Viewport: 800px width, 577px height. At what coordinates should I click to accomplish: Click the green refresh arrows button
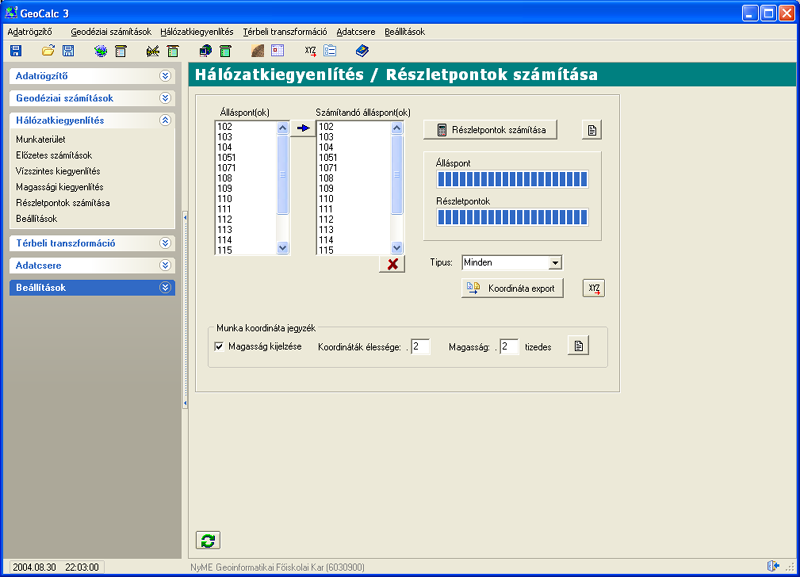click(208, 540)
